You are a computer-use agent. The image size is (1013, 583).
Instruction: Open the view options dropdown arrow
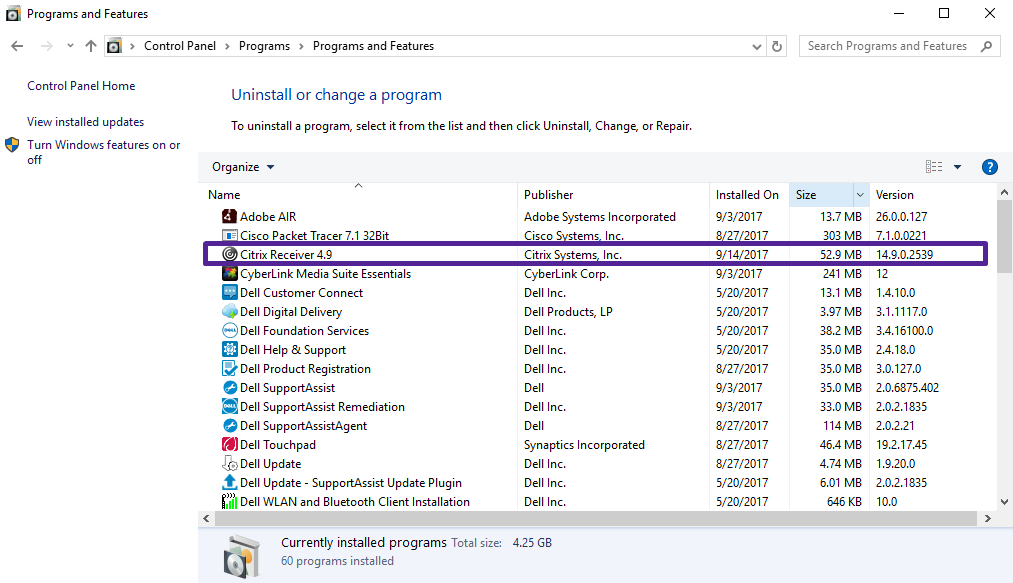[957, 167]
